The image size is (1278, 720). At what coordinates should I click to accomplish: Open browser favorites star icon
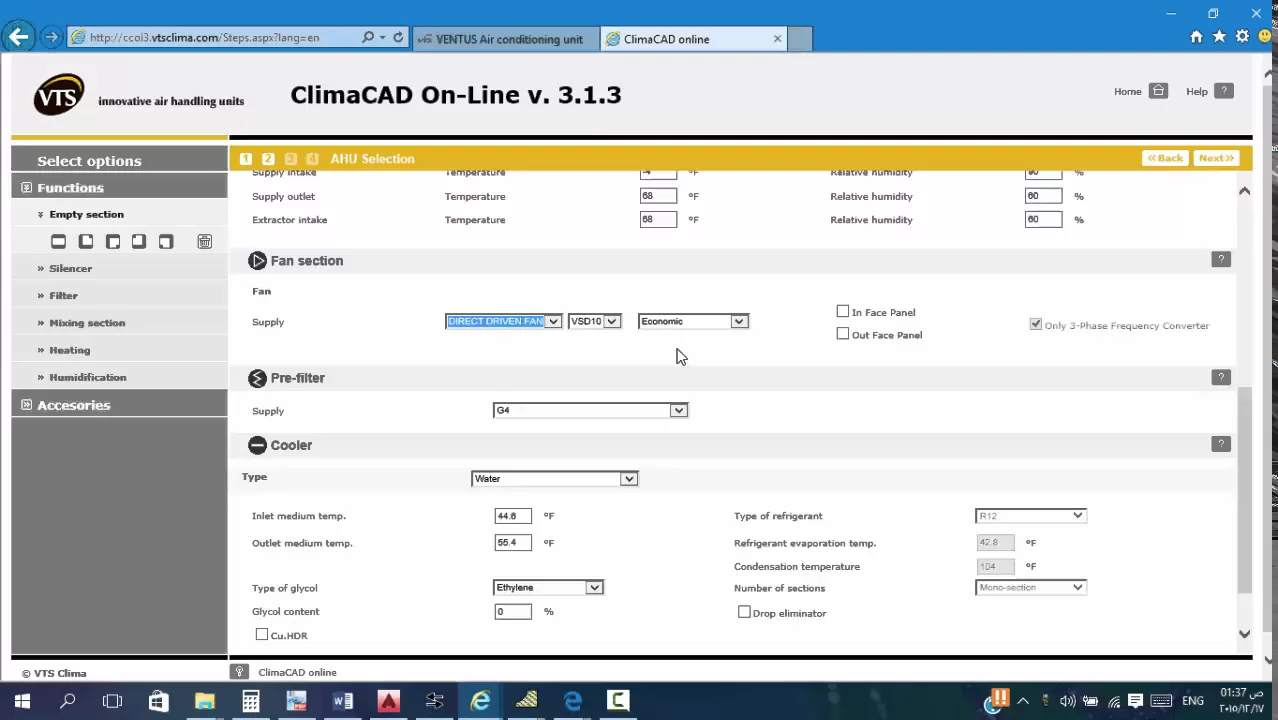click(x=1219, y=36)
